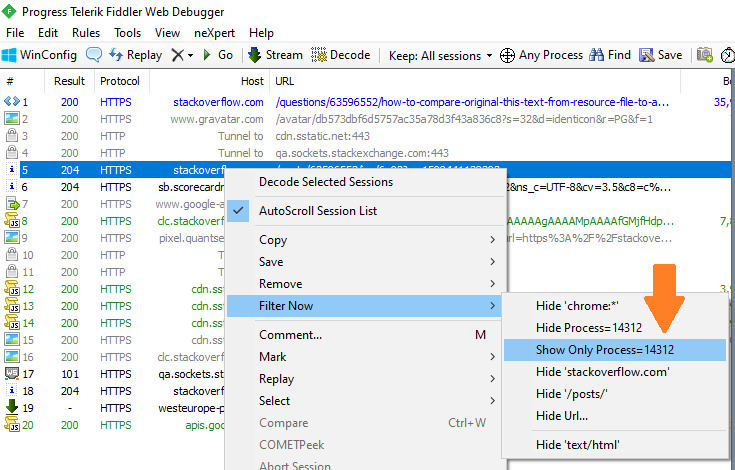This screenshot has height=470, width=735.
Task: Click the comment speech bubble icon
Action: point(94,55)
